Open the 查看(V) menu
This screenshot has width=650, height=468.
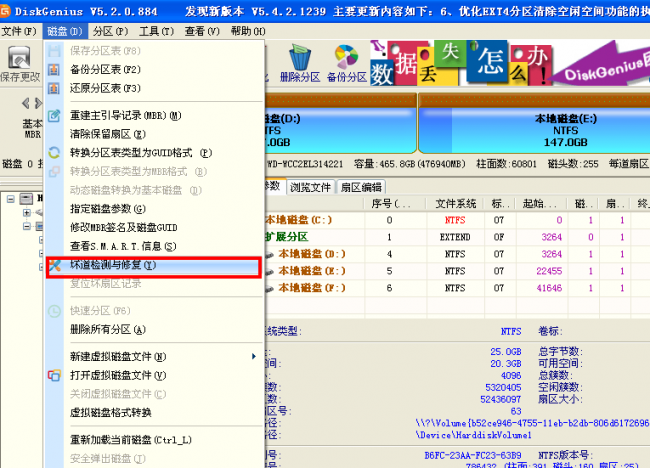pyautogui.click(x=202, y=31)
